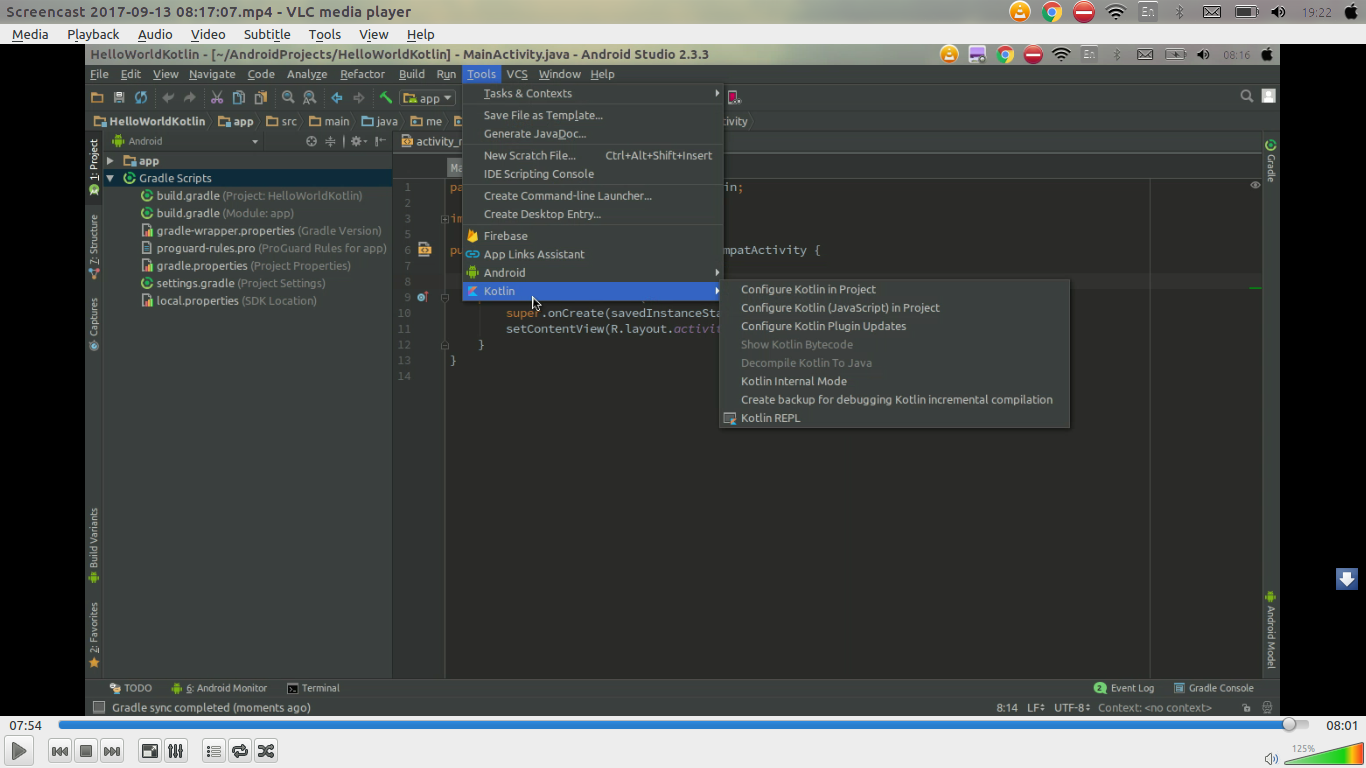Click the blue download arrow icon at right edge
The image size is (1366, 768).
(x=1347, y=579)
